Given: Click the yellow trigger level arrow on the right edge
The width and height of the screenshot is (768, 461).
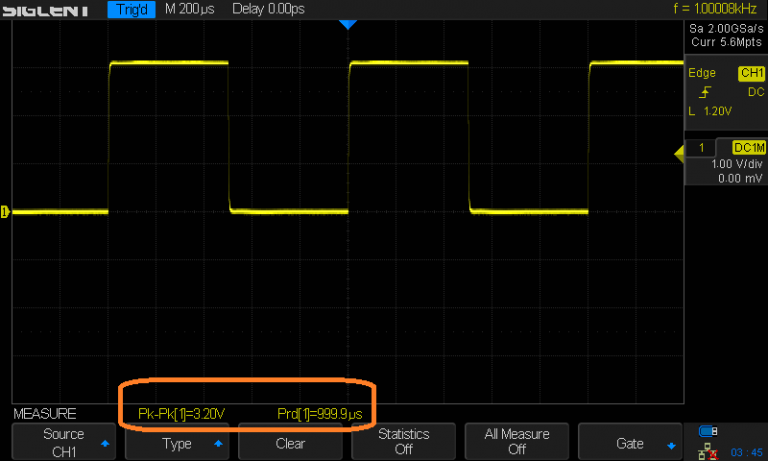Looking at the screenshot, I should coord(679,152).
